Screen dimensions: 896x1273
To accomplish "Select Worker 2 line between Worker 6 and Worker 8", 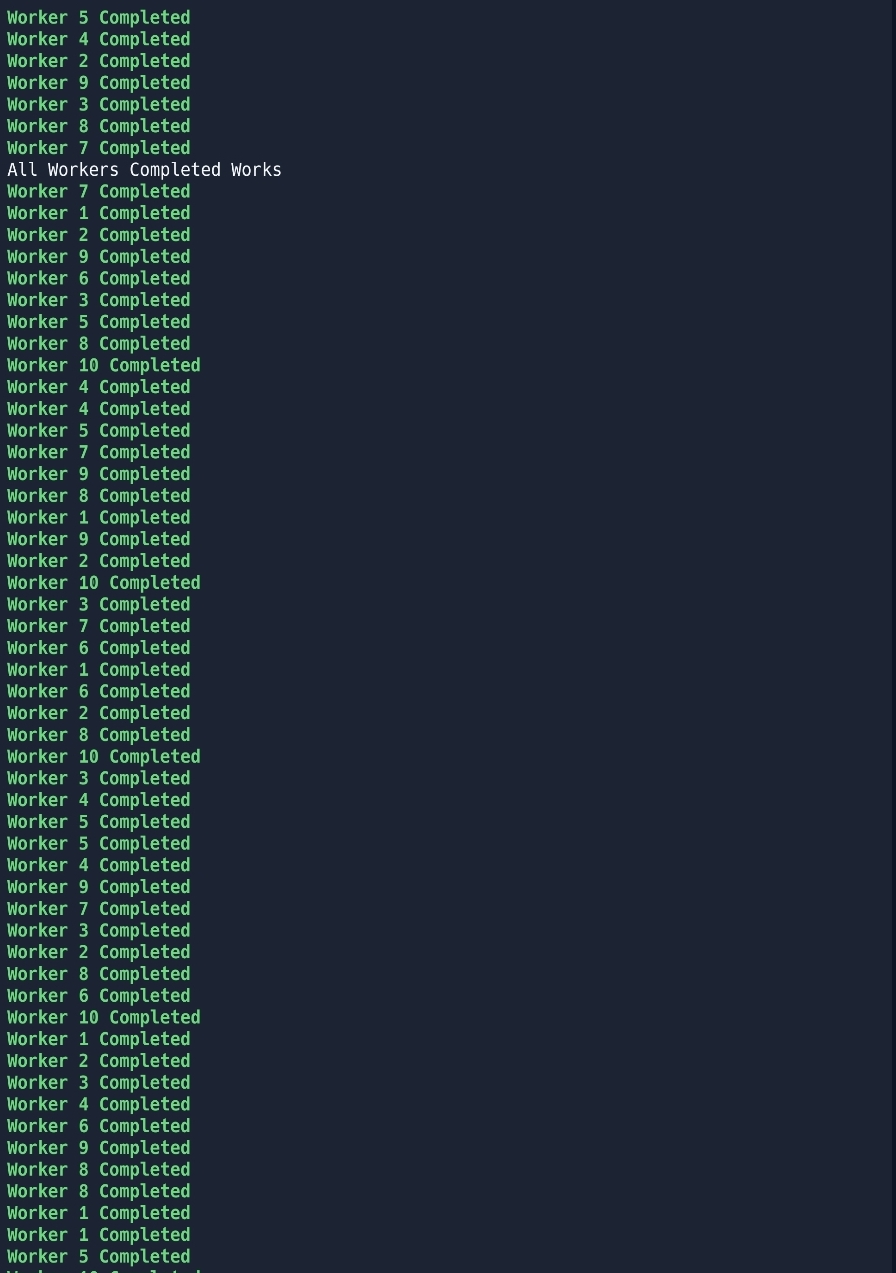I will [x=98, y=714].
